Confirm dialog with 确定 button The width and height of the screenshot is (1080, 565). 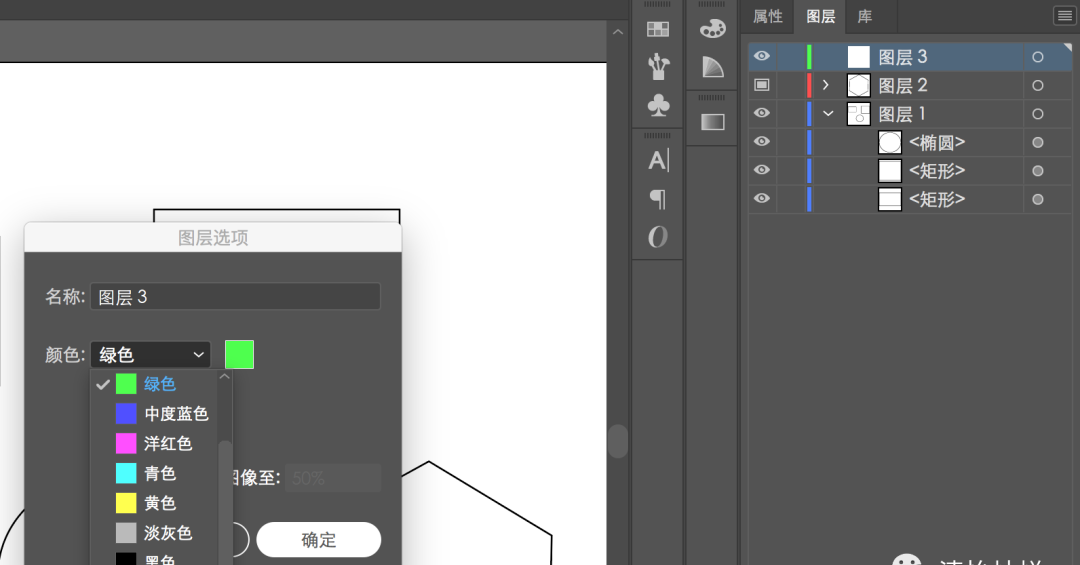[x=319, y=540]
